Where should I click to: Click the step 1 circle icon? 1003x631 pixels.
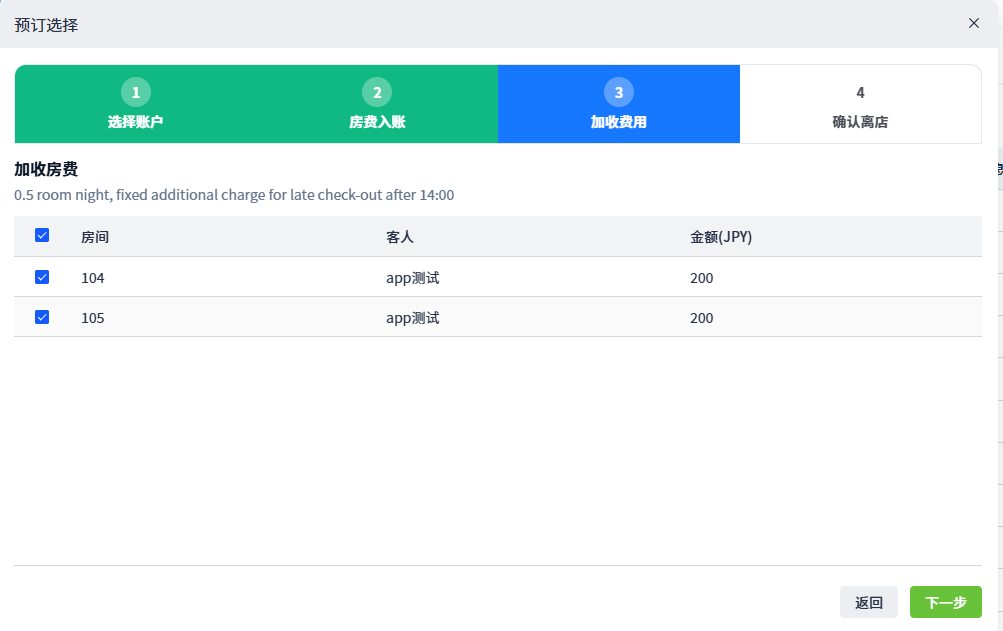pos(136,93)
